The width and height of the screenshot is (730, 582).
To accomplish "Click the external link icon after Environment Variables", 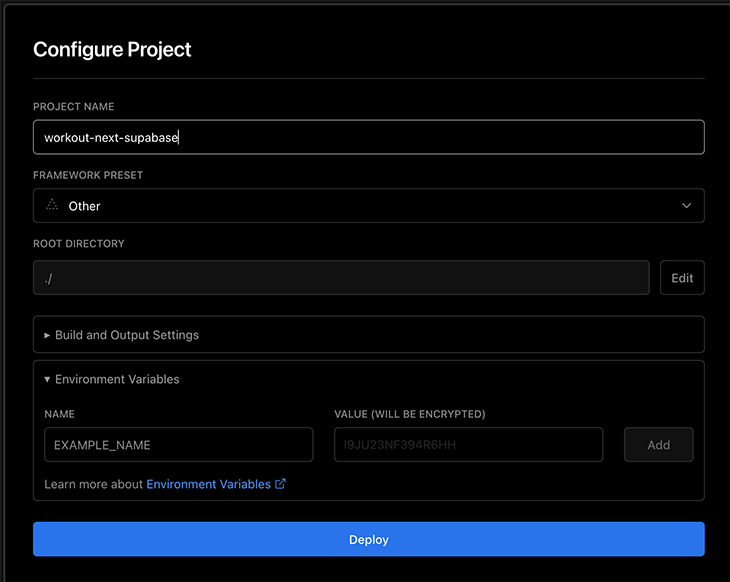I will 281,484.
